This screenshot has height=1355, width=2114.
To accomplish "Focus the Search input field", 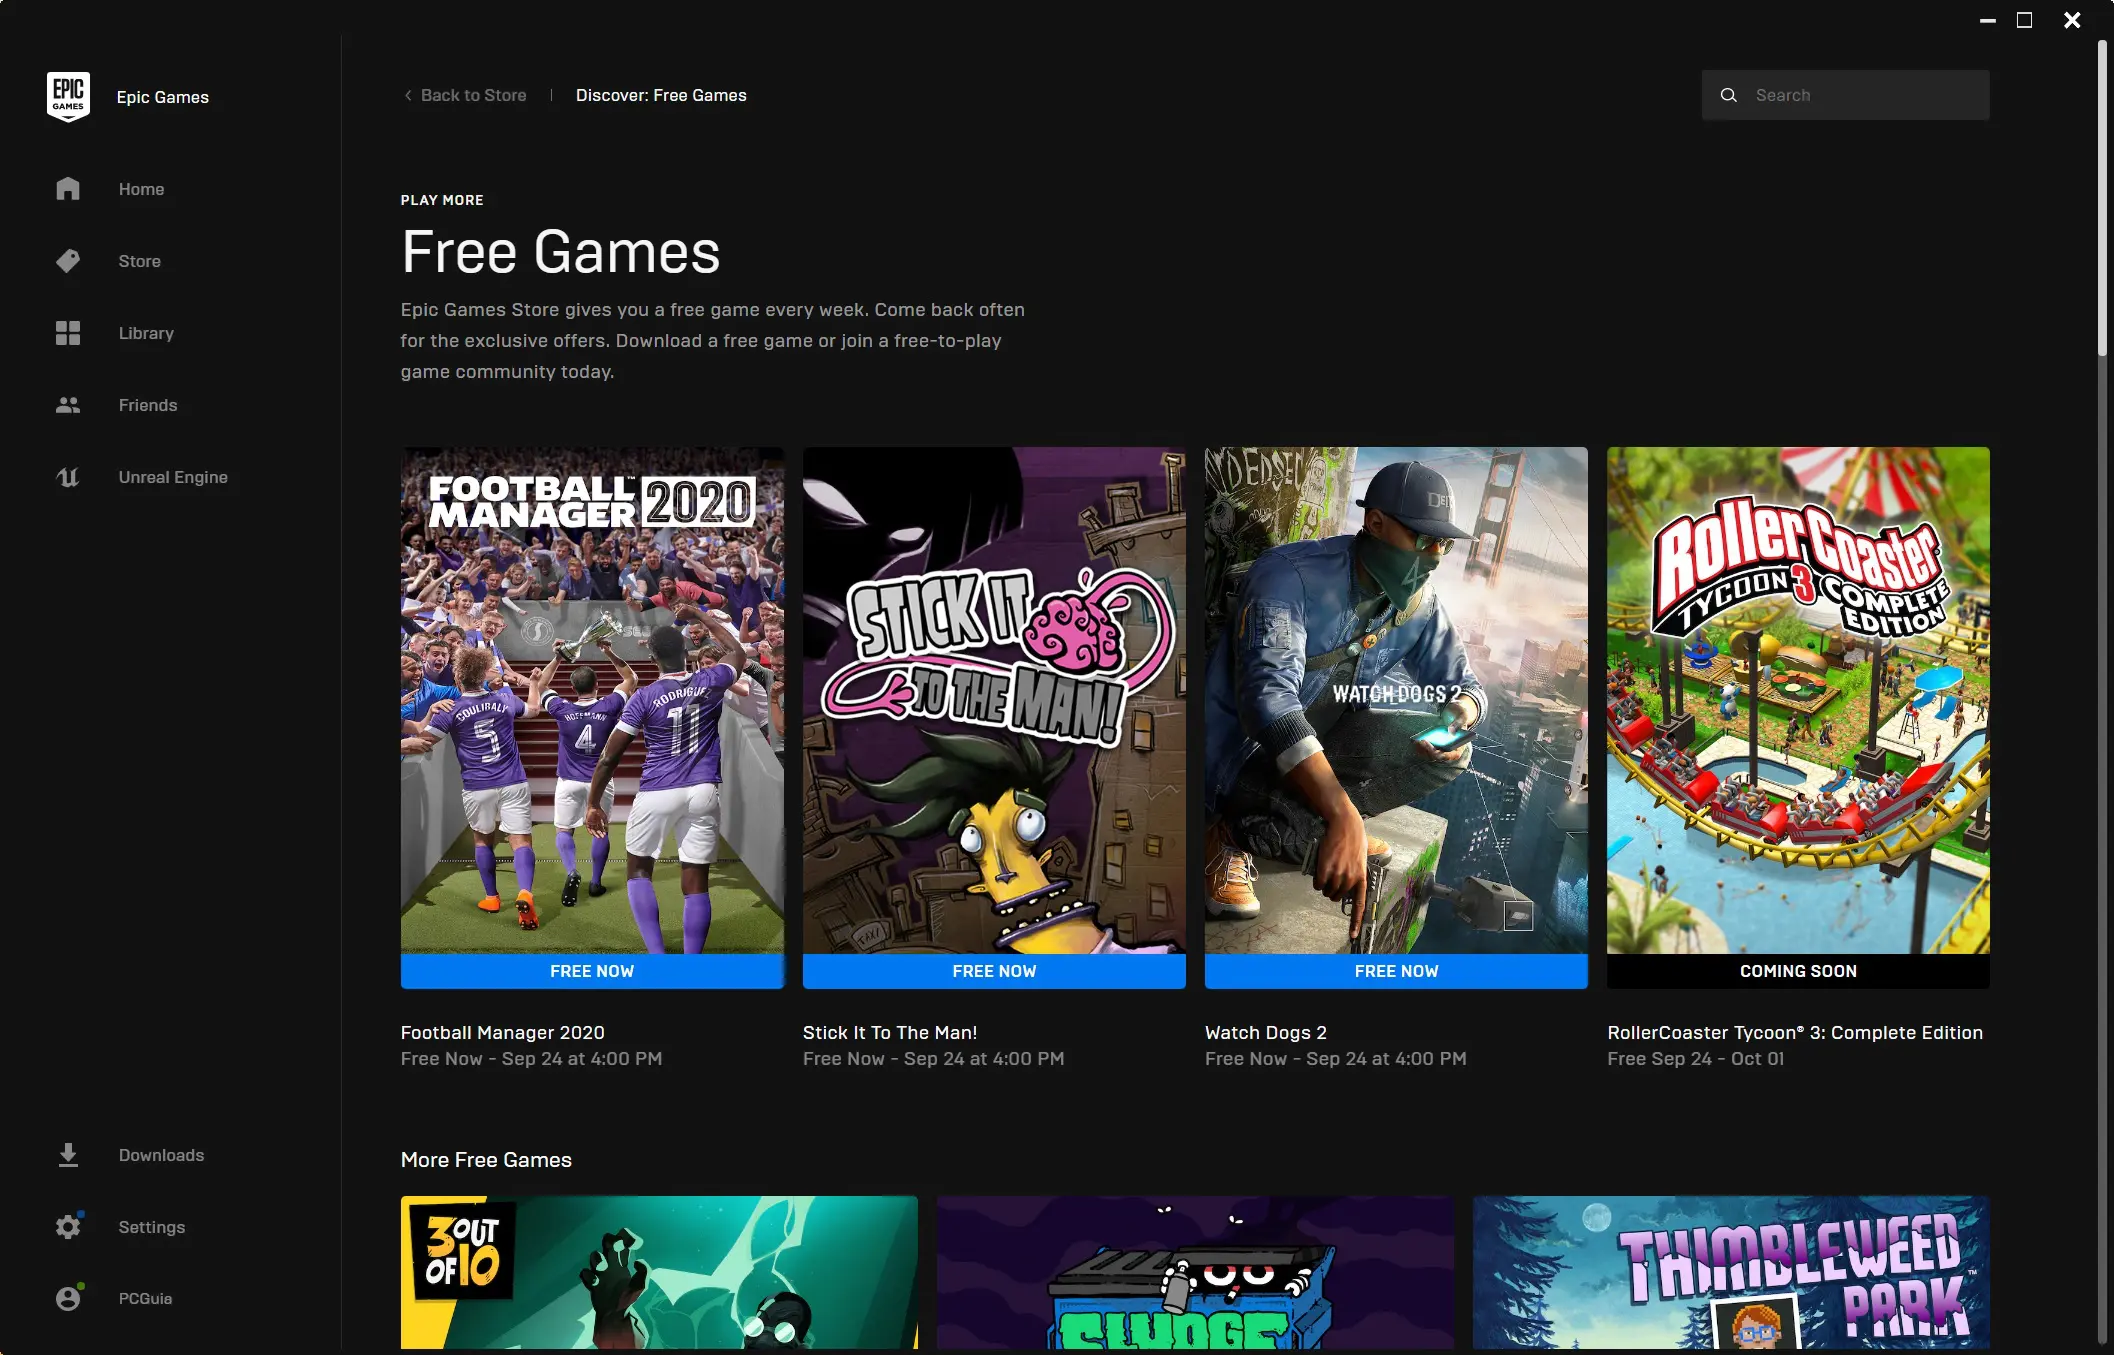I will click(1845, 95).
